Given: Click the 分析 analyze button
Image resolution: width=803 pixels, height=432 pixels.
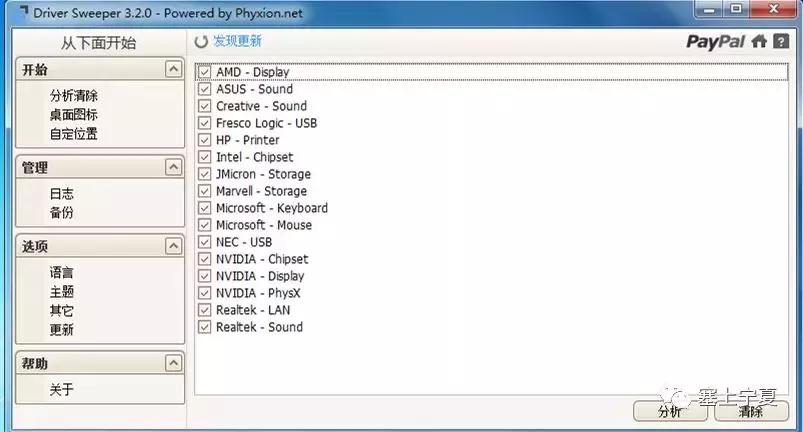Looking at the screenshot, I should pyautogui.click(x=670, y=411).
